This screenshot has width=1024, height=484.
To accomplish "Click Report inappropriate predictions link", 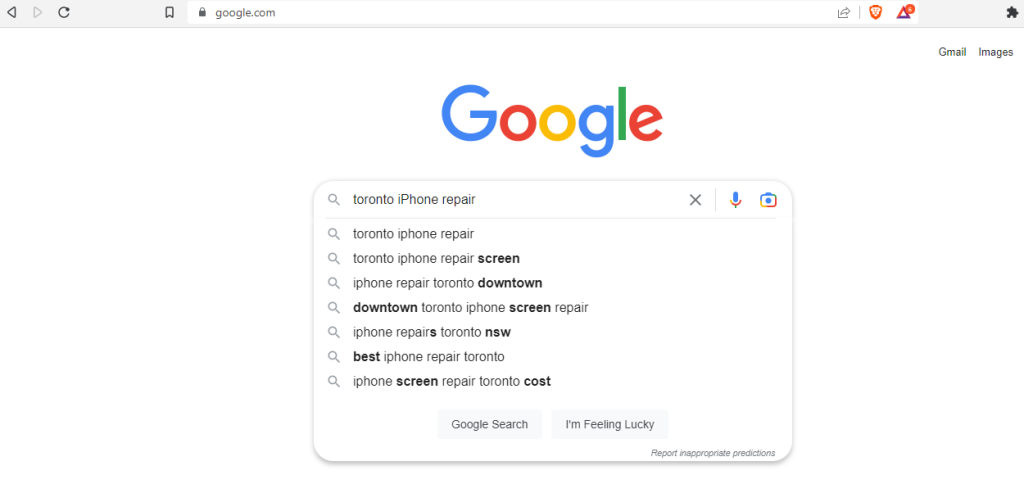I will (x=713, y=453).
